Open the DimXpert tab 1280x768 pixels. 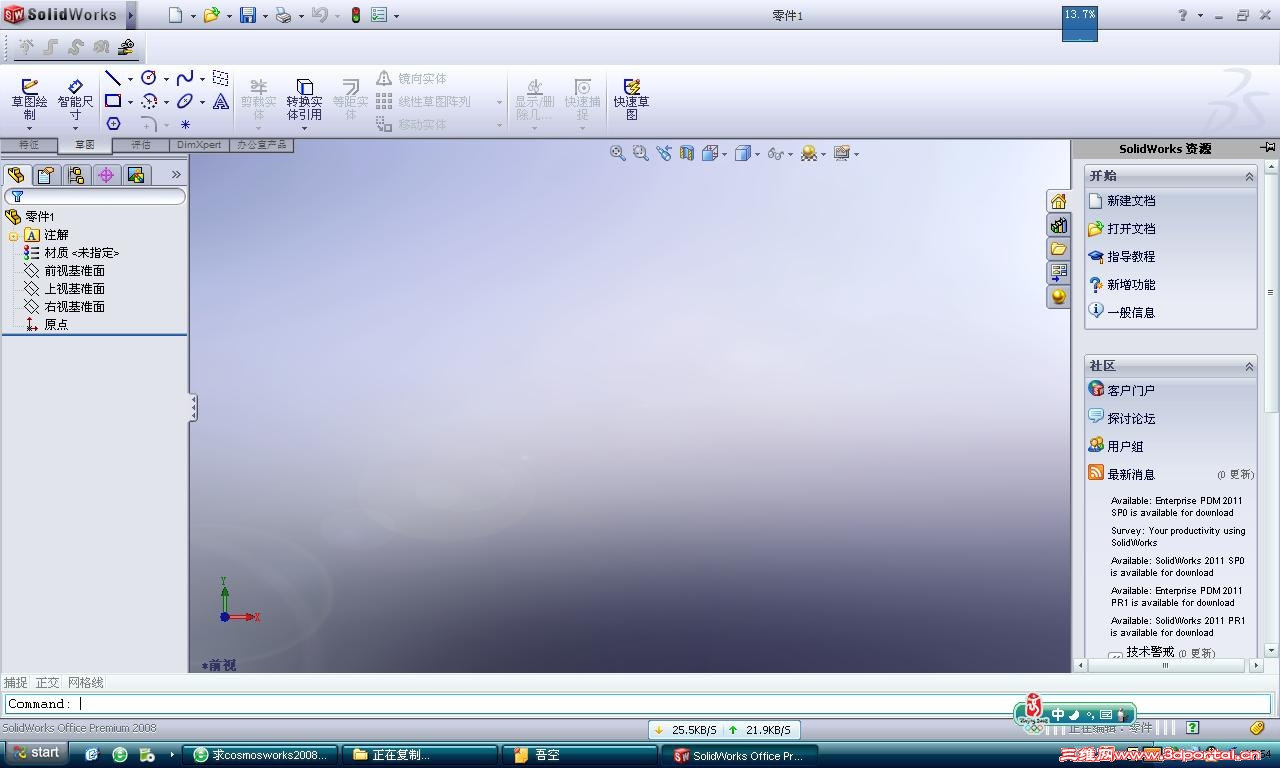coord(198,144)
